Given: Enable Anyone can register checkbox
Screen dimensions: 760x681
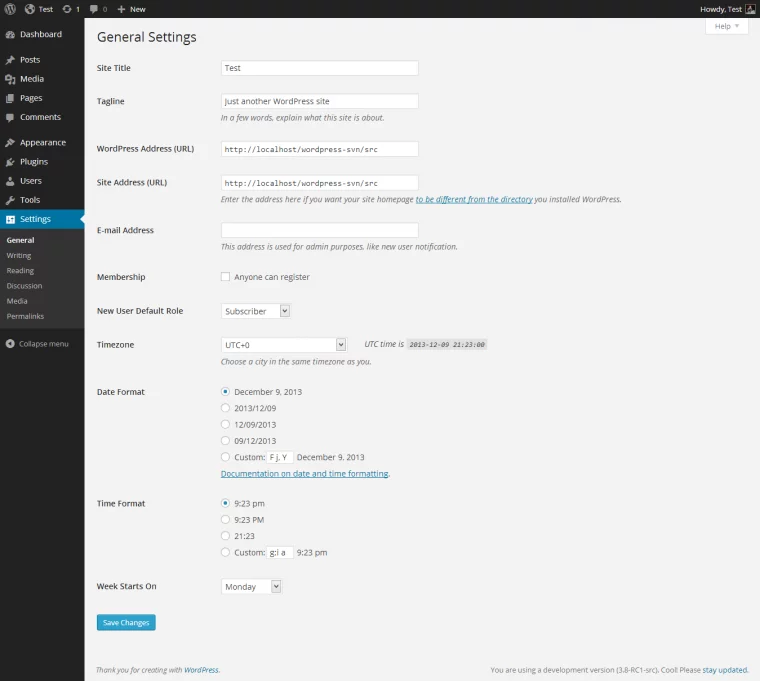Looking at the screenshot, I should click(225, 277).
